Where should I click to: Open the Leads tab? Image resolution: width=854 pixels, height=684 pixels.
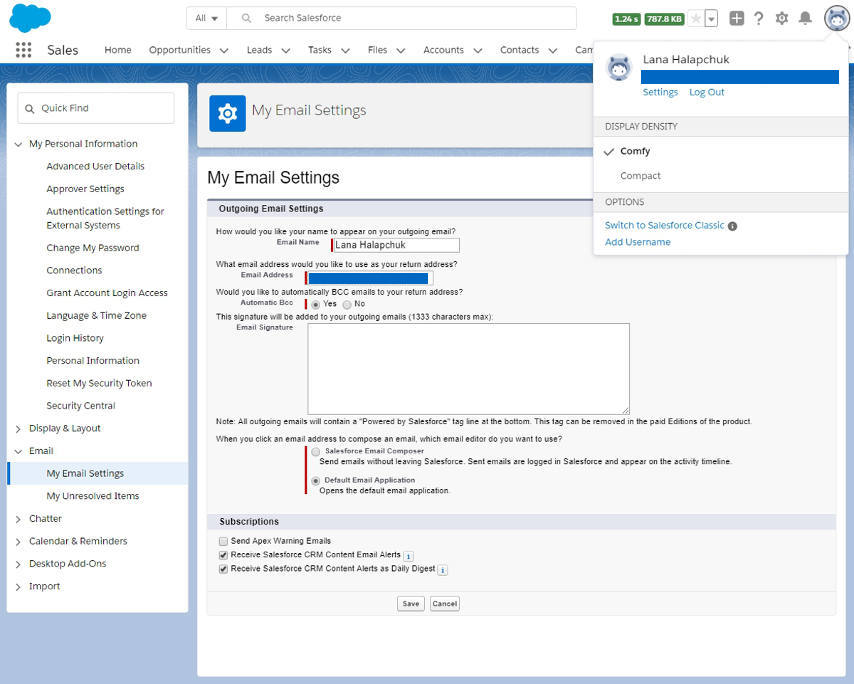(x=258, y=49)
